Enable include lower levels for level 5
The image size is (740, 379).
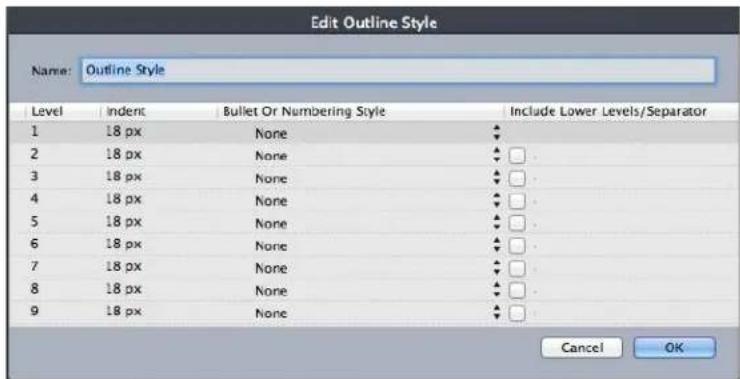517,223
